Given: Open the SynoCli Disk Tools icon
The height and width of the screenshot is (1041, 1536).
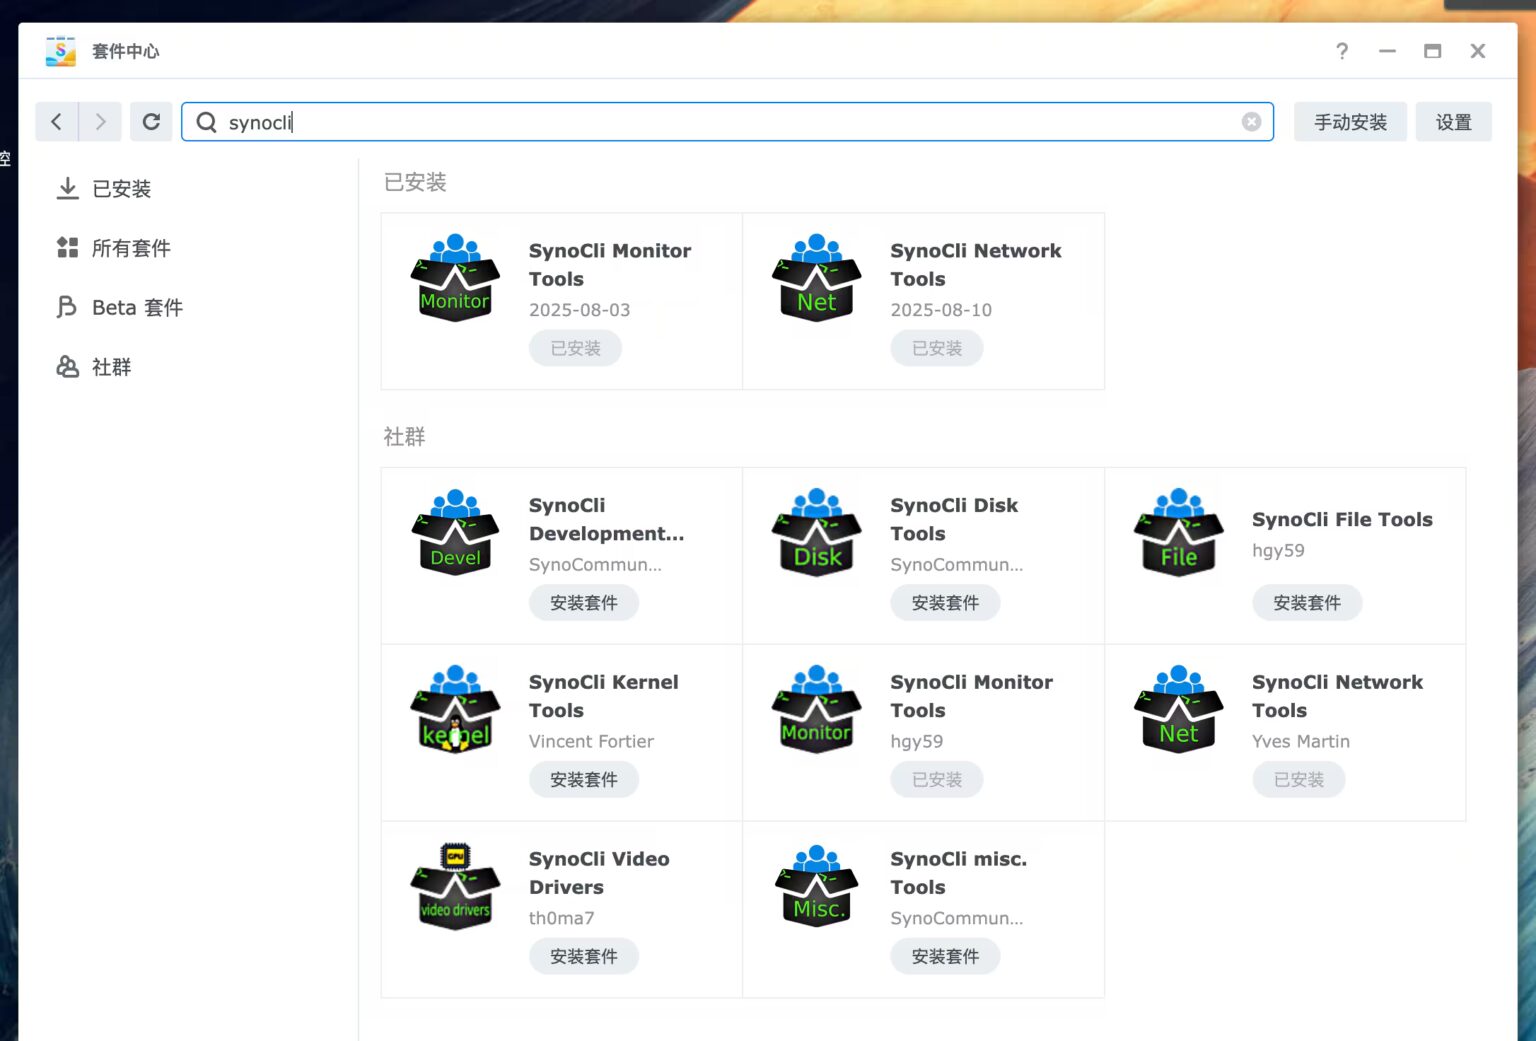Looking at the screenshot, I should click(817, 532).
